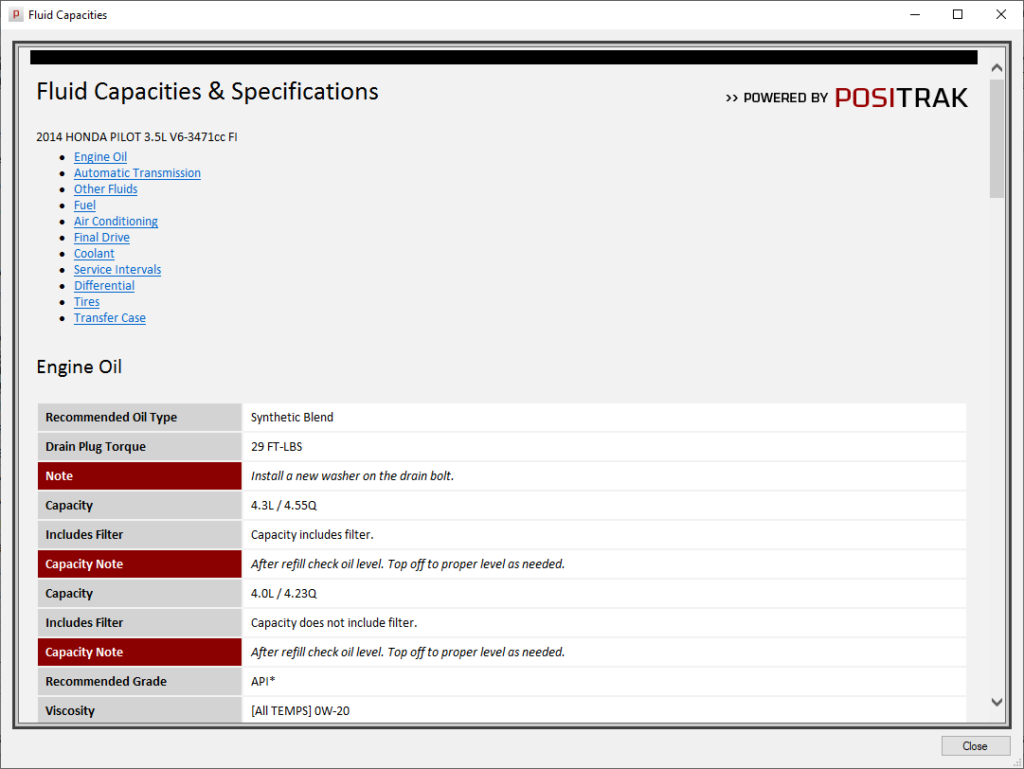Go to the Fuel section link
Viewport: 1024px width, 769px height.
point(84,205)
